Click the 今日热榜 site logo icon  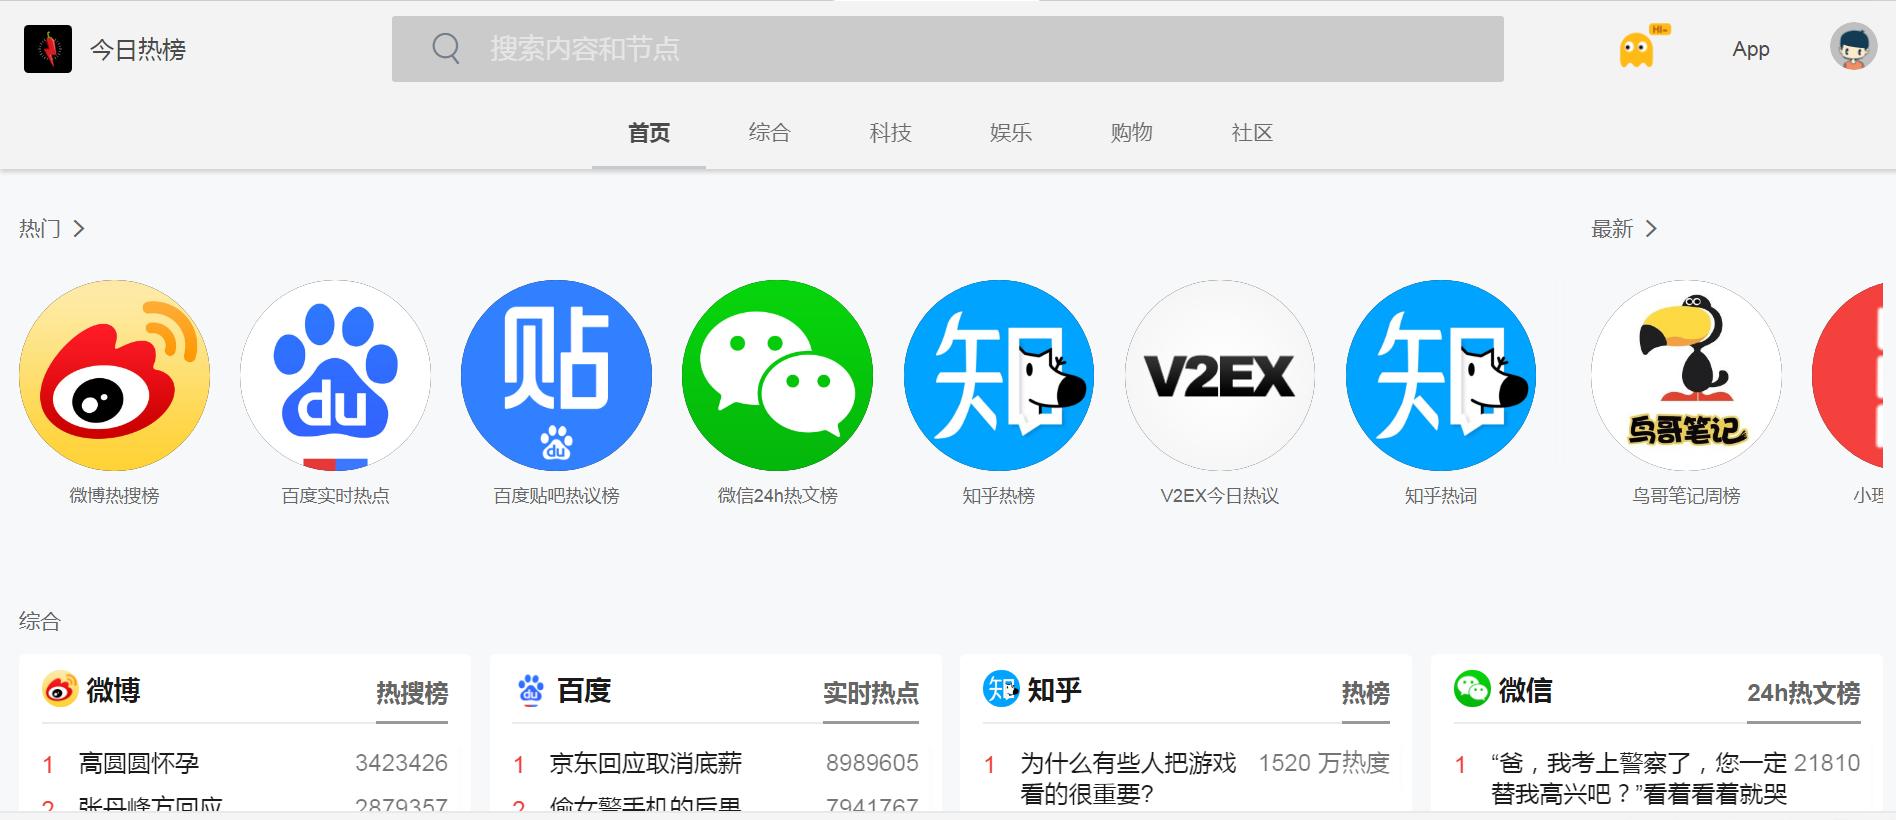click(48, 49)
